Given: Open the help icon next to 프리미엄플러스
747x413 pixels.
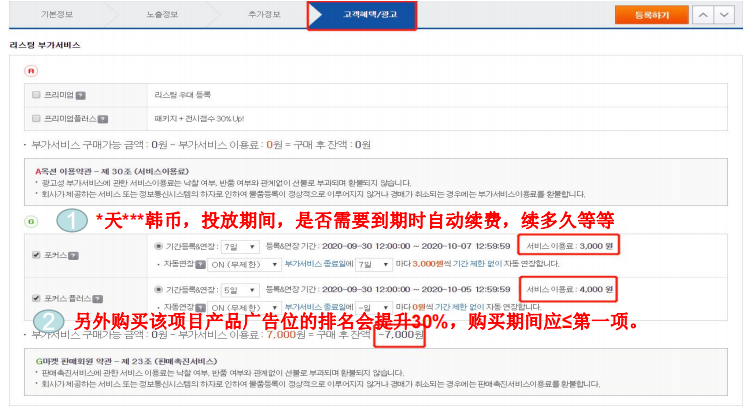Looking at the screenshot, I should tap(103, 119).
